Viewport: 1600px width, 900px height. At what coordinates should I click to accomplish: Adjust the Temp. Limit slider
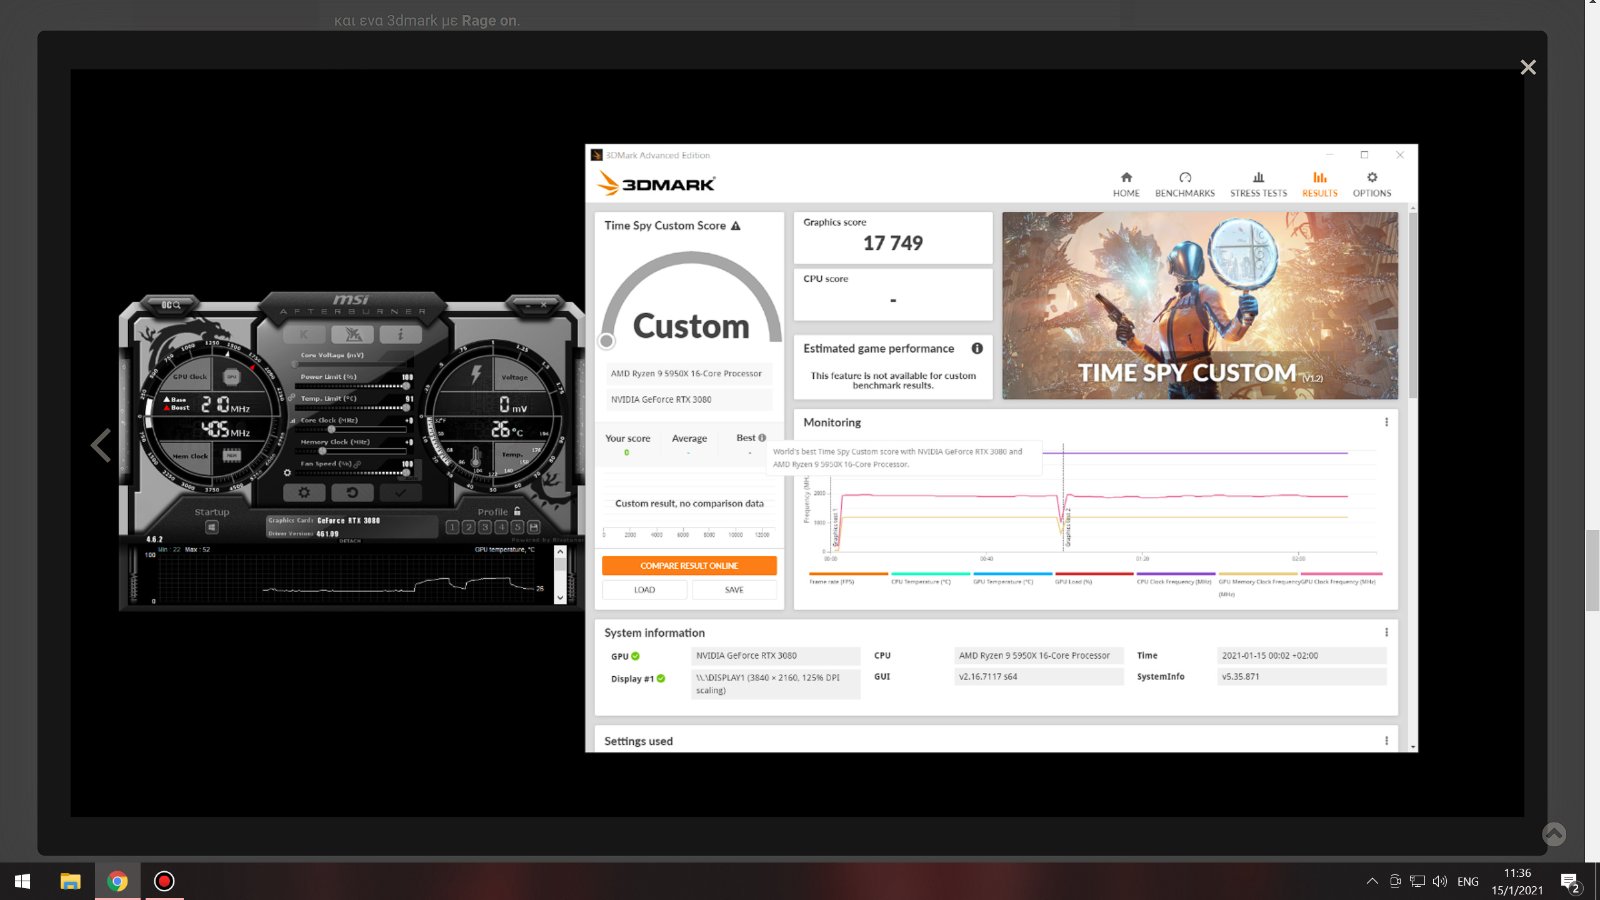(x=352, y=408)
